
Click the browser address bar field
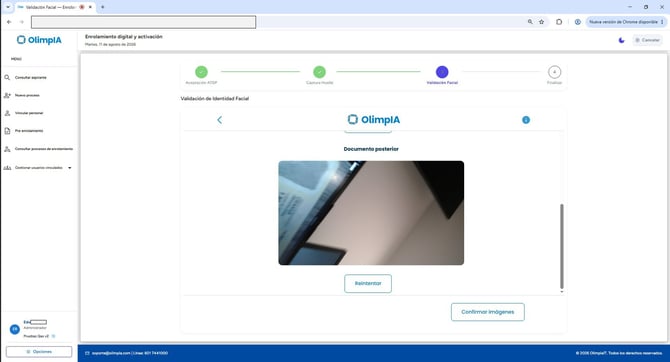pyautogui.click(x=144, y=22)
